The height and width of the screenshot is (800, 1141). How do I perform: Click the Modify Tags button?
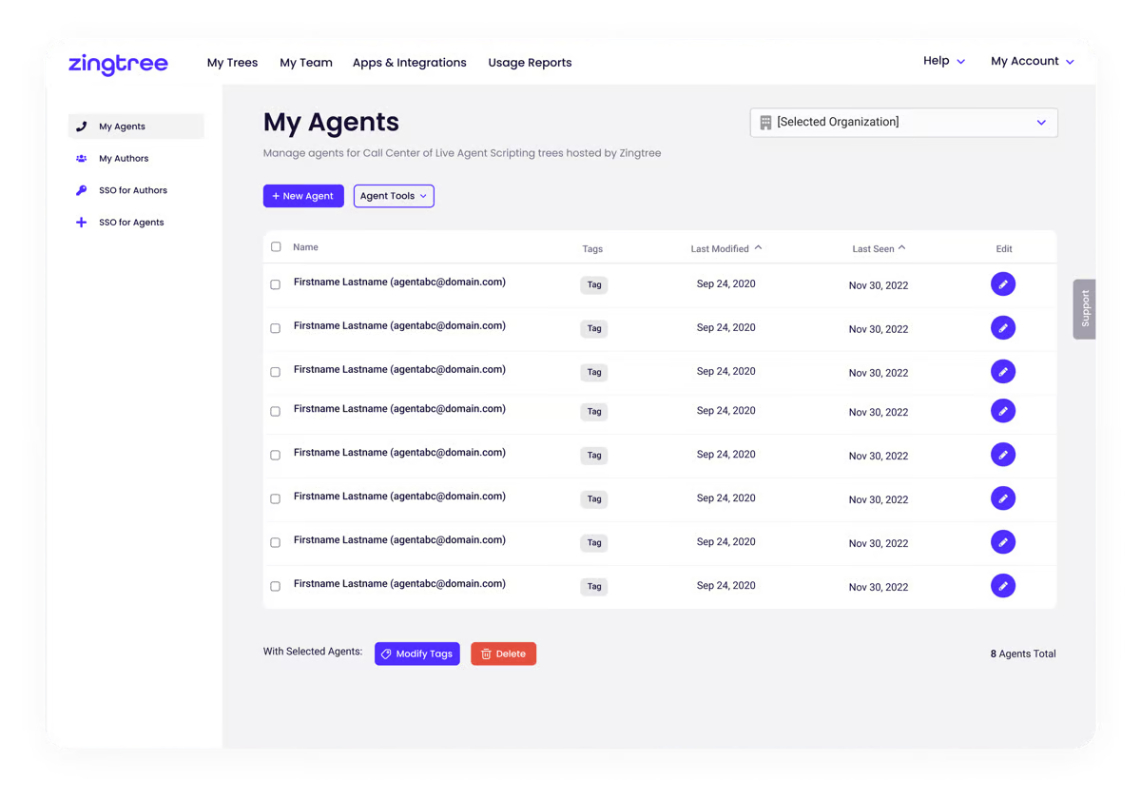tap(417, 654)
